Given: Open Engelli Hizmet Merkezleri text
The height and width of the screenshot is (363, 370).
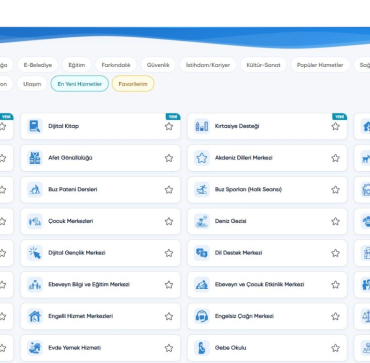Looking at the screenshot, I should click(80, 316).
